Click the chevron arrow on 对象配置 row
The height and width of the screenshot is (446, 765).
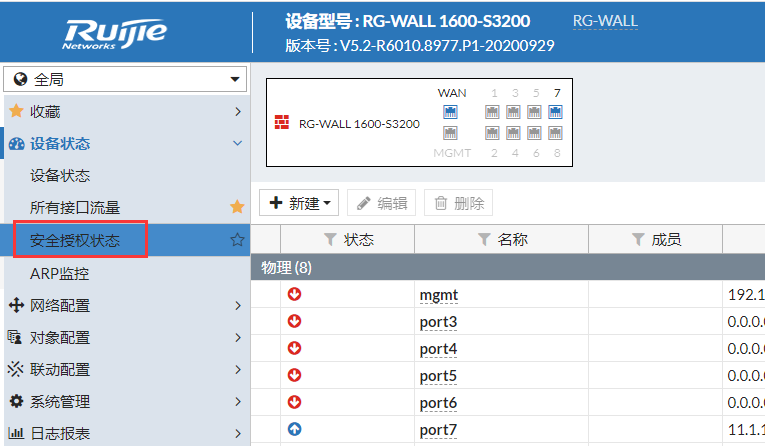point(238,338)
